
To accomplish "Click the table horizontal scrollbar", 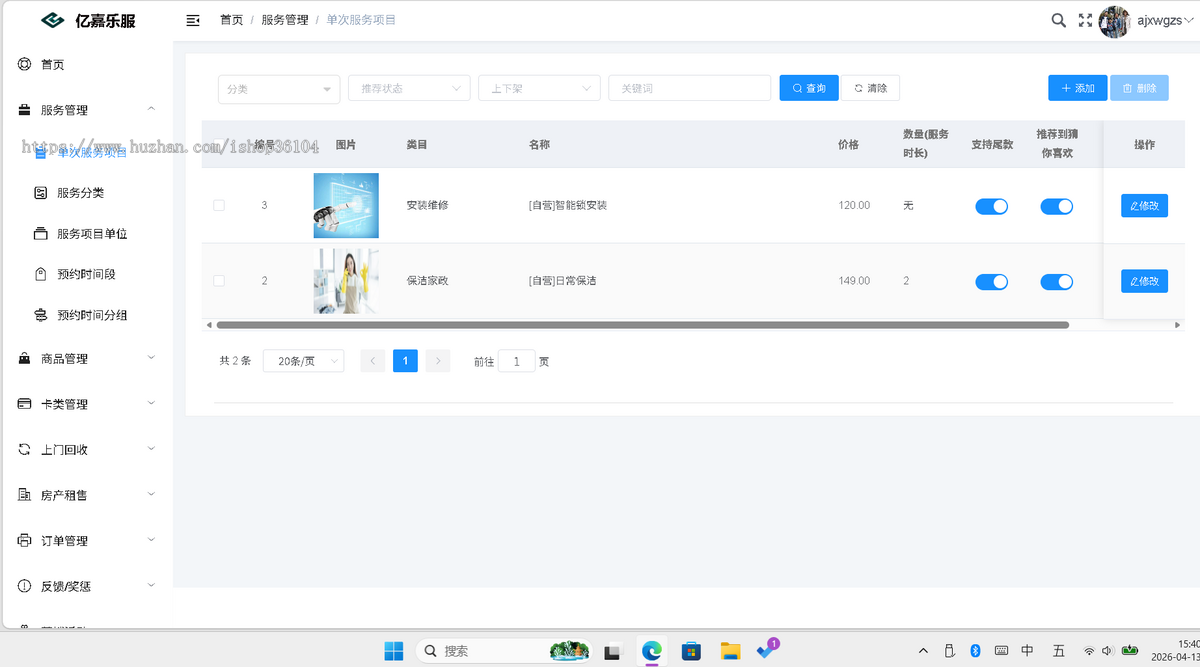I will click(642, 325).
